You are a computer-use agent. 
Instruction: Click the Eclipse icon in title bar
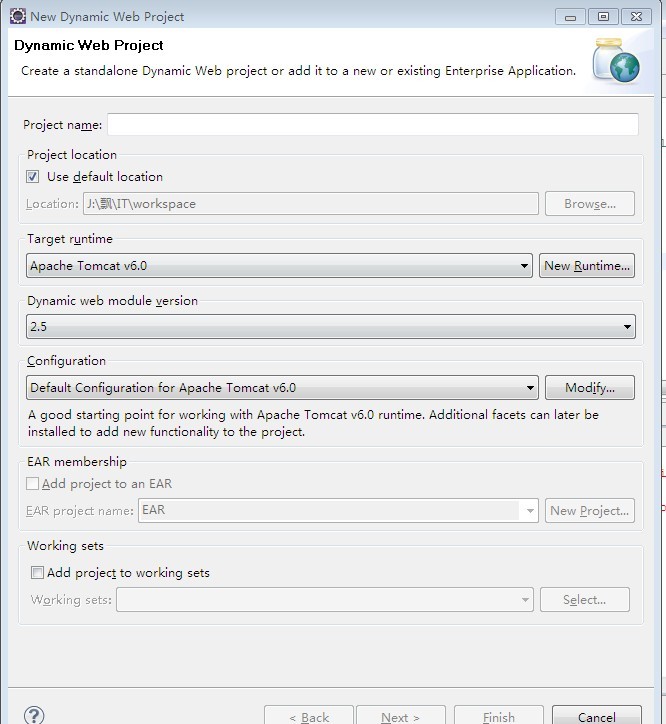[18, 16]
